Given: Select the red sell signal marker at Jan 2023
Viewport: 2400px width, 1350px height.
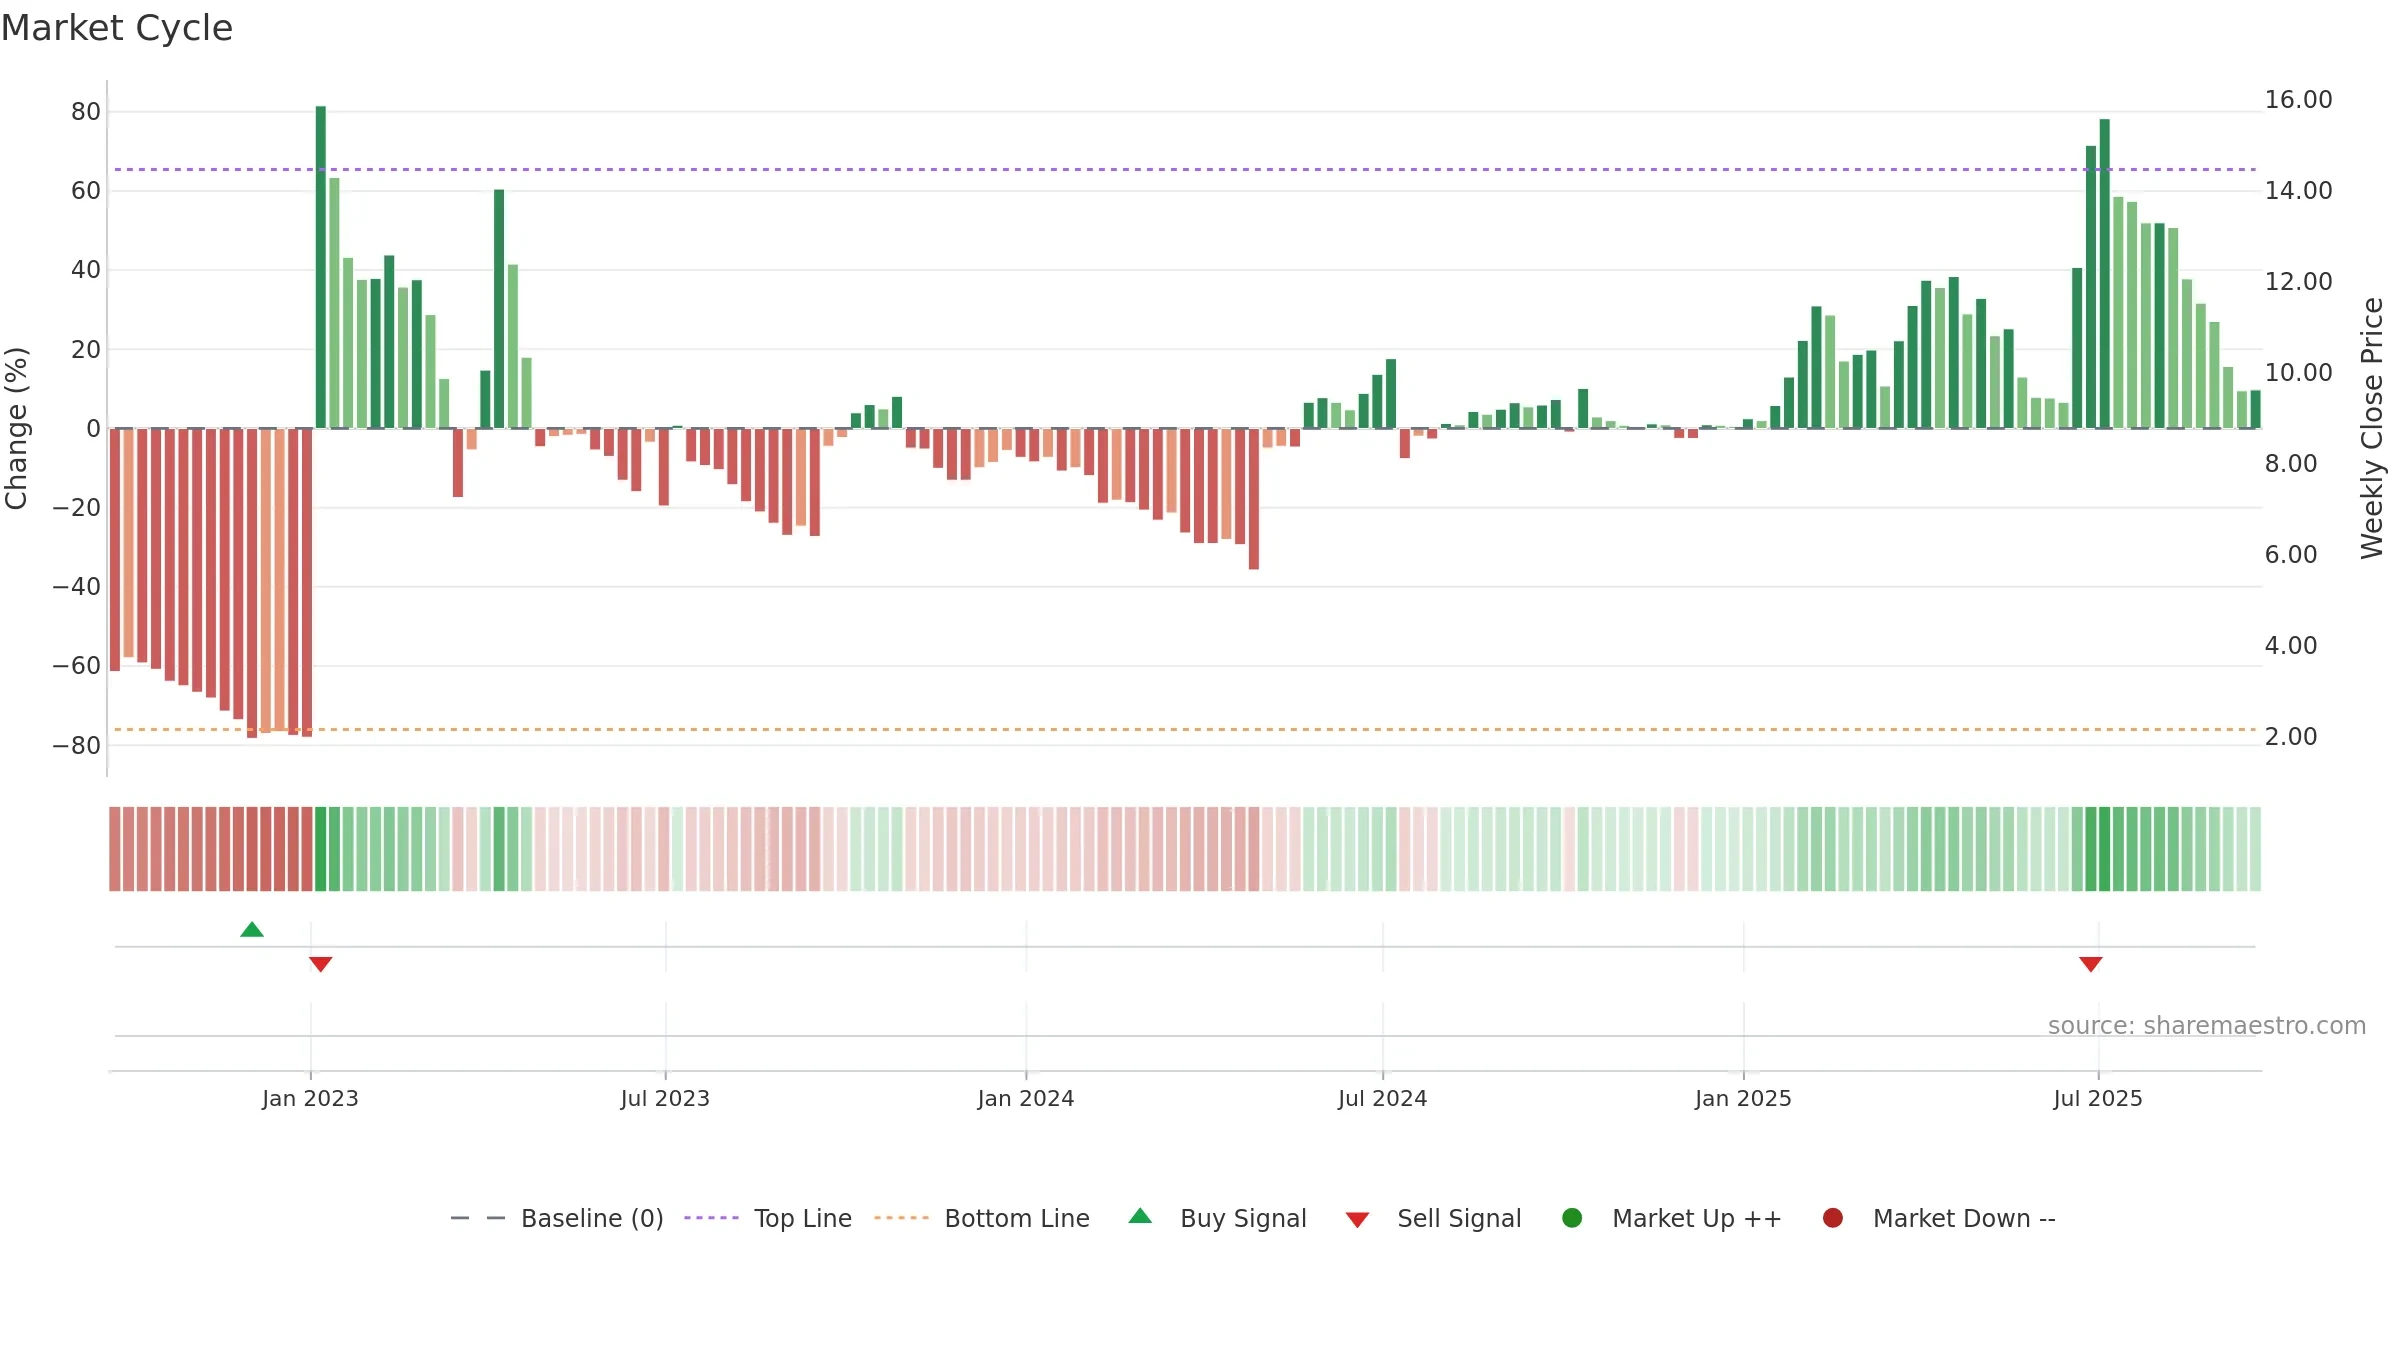Looking at the screenshot, I should coord(320,964).
